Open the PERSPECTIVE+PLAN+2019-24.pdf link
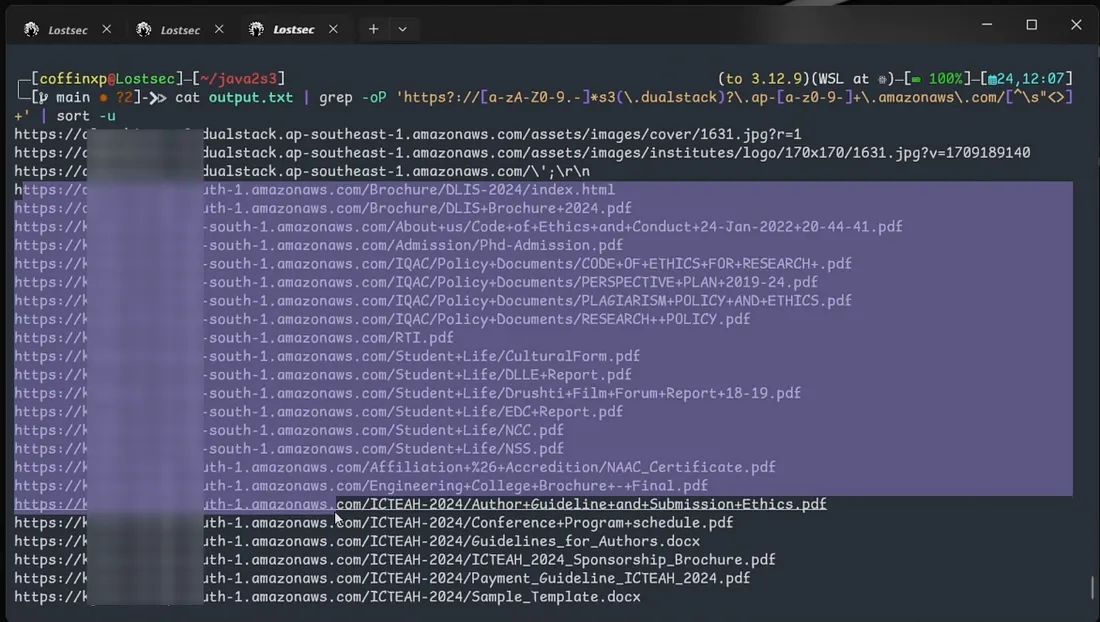The height and width of the screenshot is (622, 1100). 416,283
